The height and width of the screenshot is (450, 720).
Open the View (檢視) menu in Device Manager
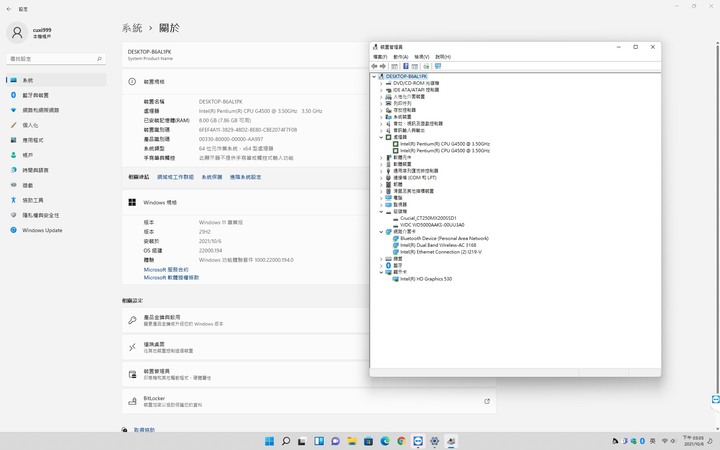[x=422, y=57]
